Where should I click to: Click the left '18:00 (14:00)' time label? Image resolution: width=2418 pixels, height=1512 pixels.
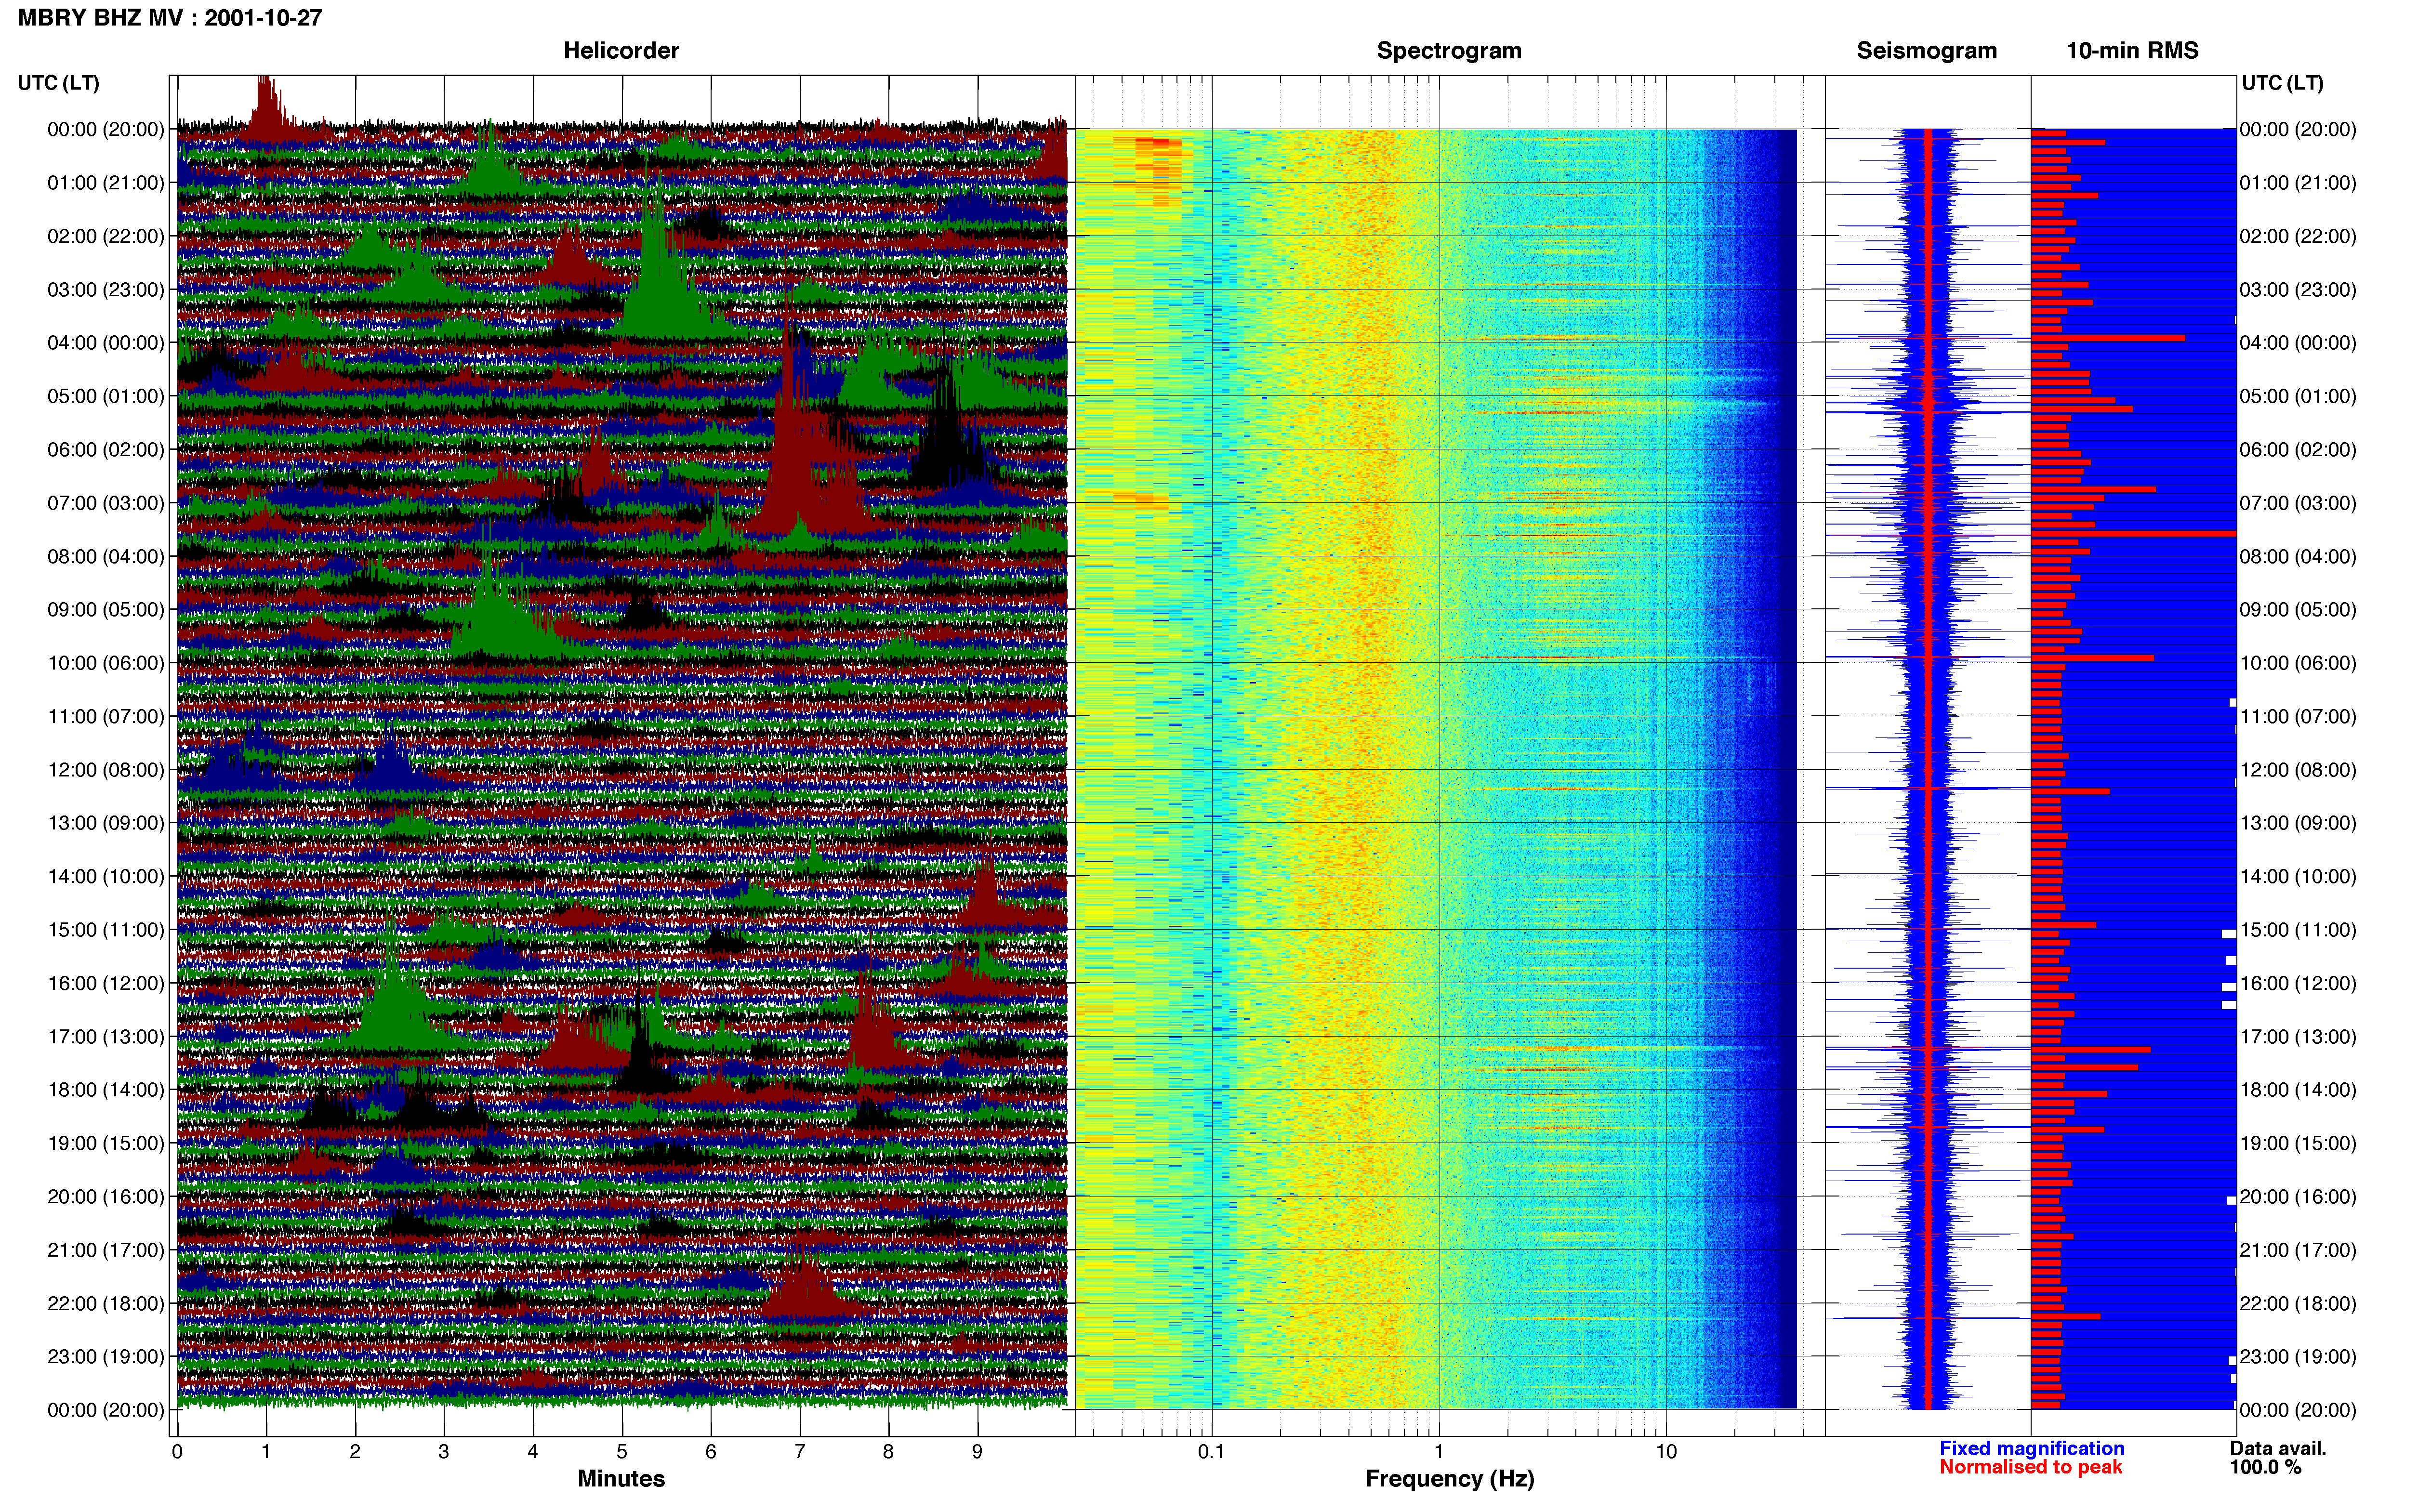(106, 1090)
